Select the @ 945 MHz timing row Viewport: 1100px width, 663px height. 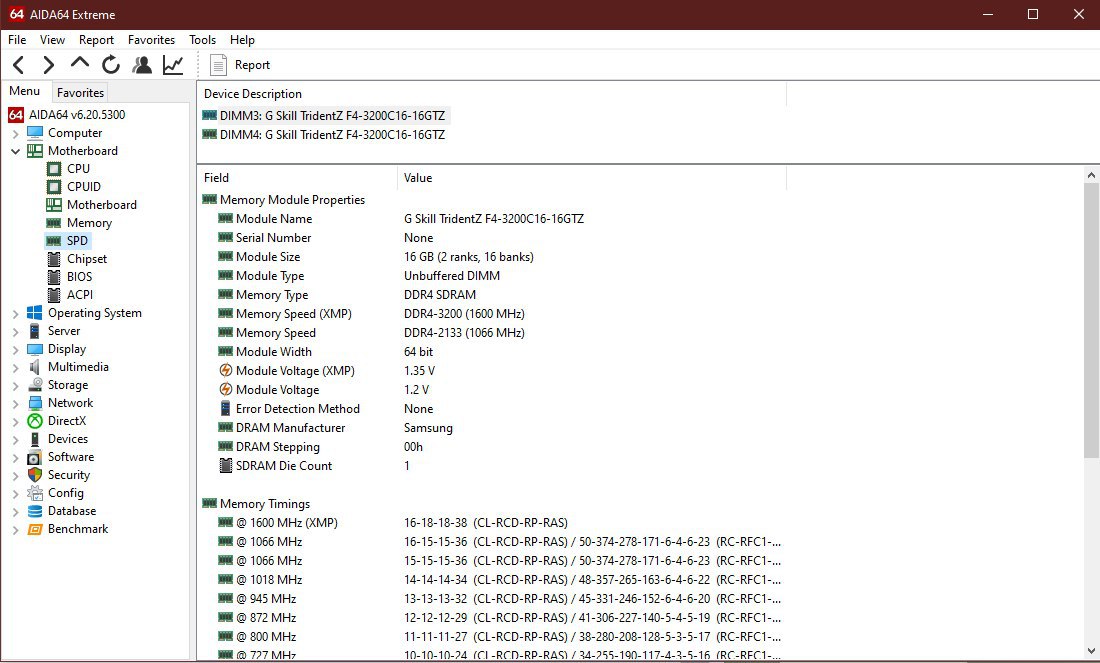tap(491, 599)
